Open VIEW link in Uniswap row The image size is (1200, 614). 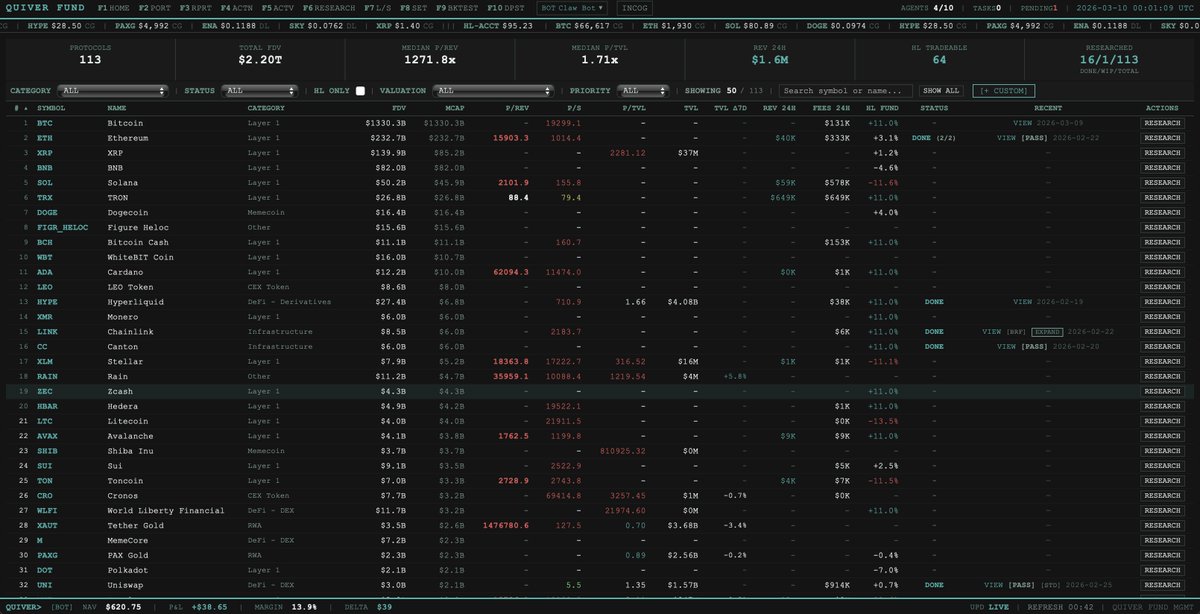point(992,584)
